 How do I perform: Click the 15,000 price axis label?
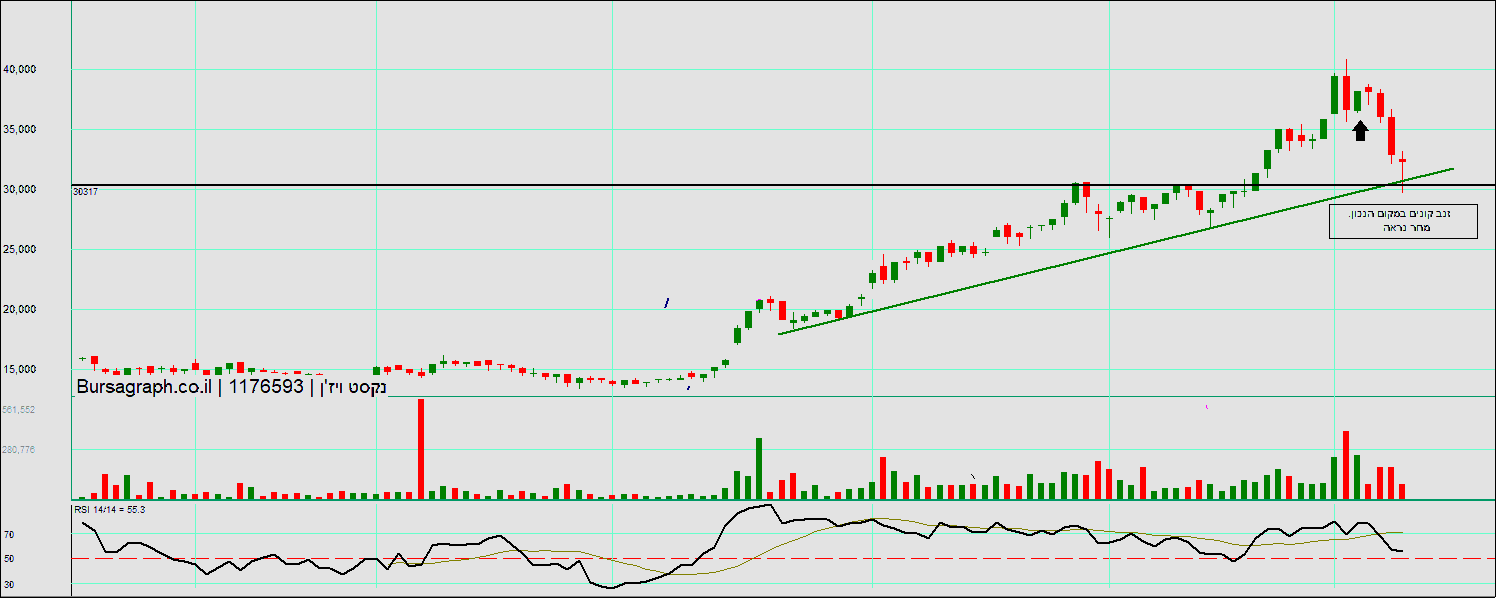coord(48,370)
